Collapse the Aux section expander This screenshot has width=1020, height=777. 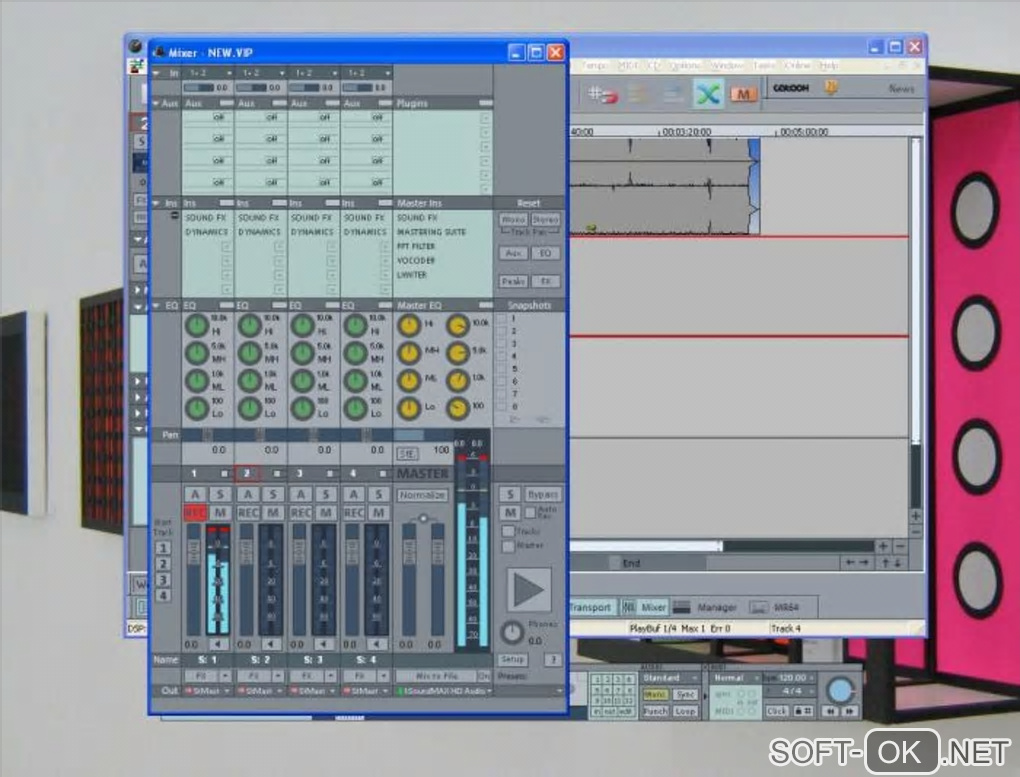point(156,103)
